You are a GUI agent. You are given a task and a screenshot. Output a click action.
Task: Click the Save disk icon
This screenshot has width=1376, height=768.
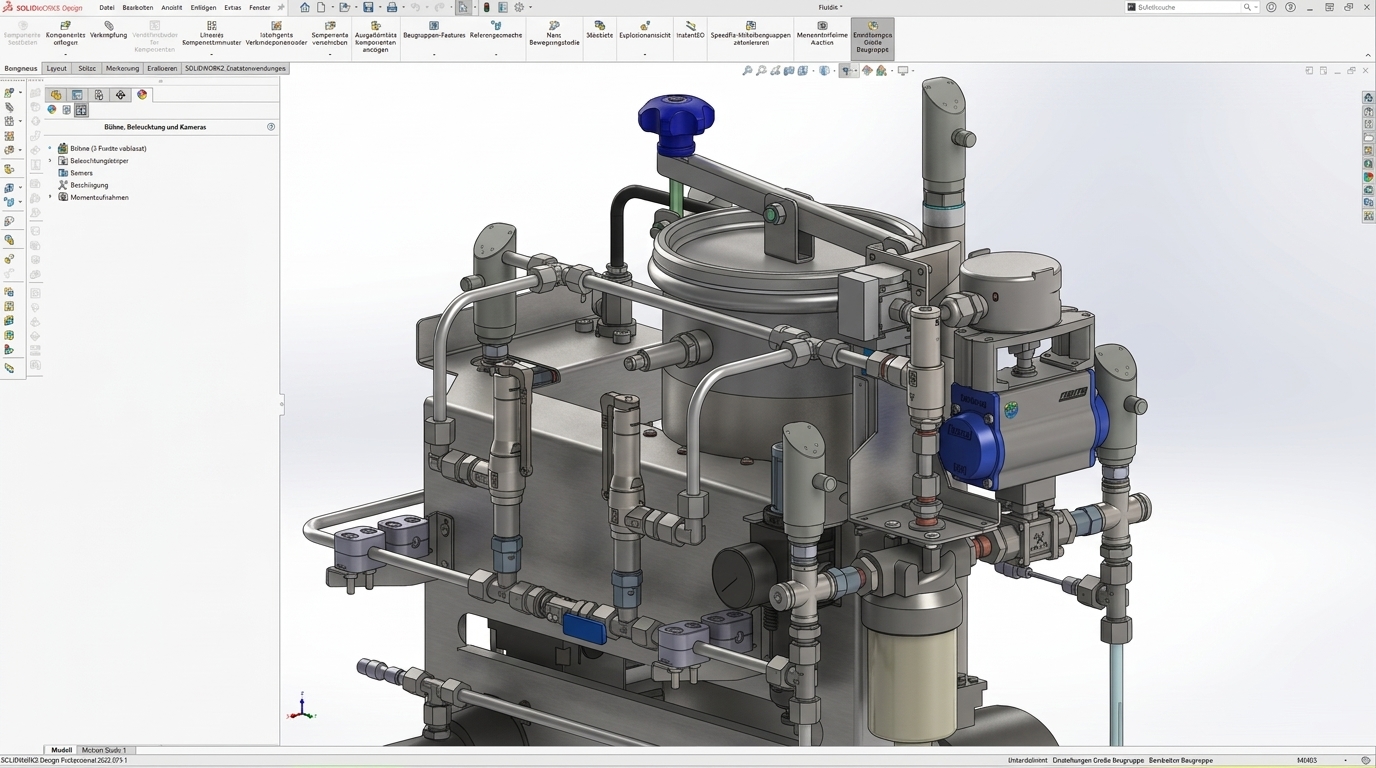click(x=368, y=7)
